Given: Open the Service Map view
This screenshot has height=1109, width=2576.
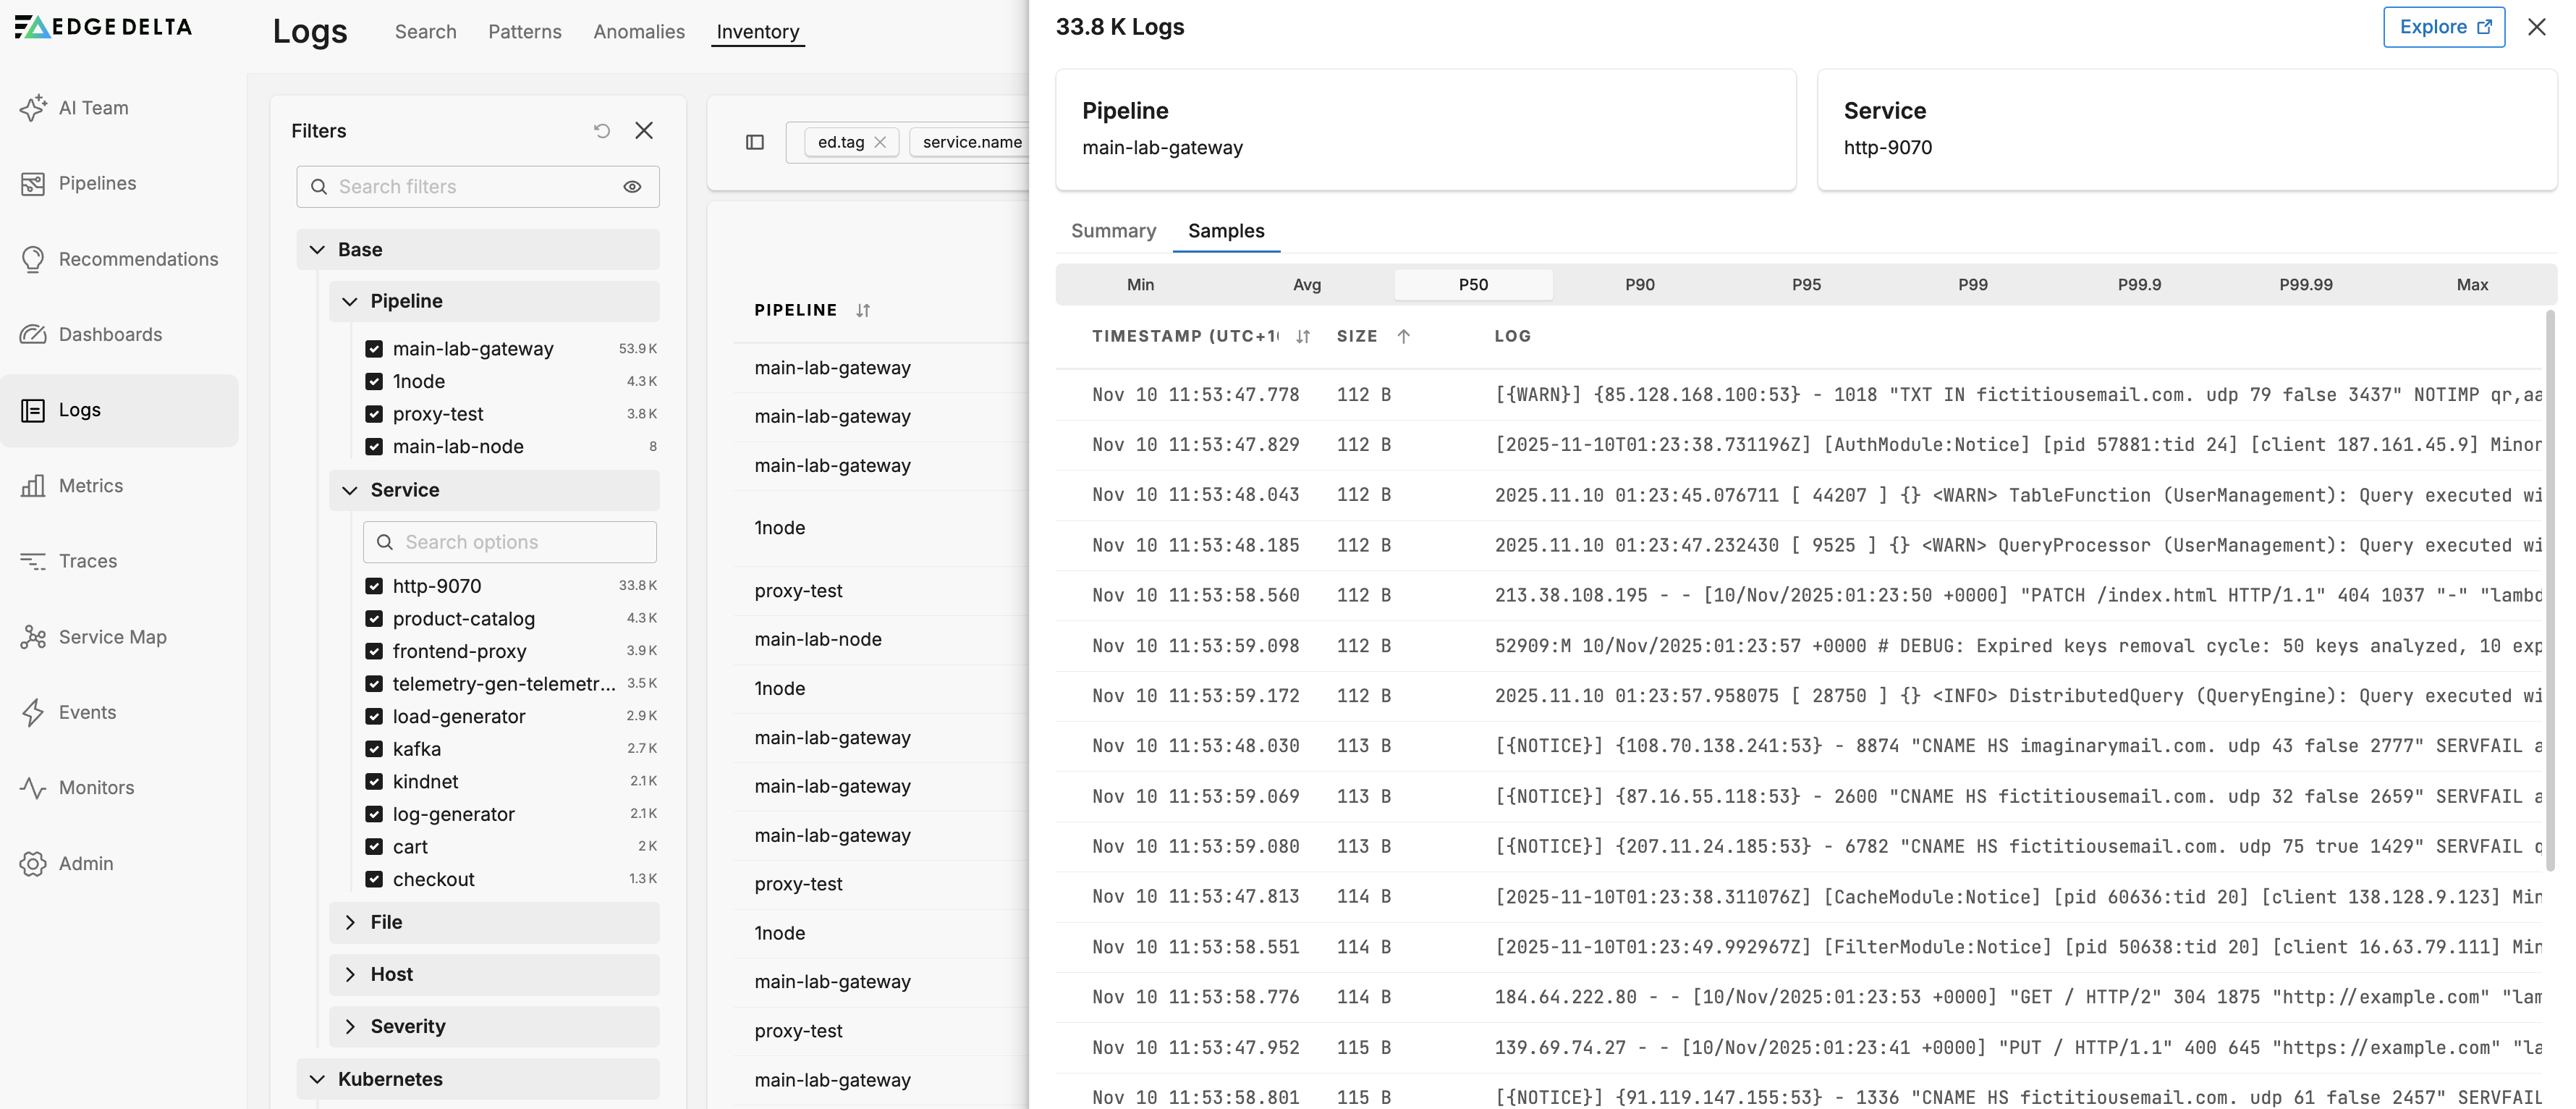Looking at the screenshot, I should pos(113,637).
